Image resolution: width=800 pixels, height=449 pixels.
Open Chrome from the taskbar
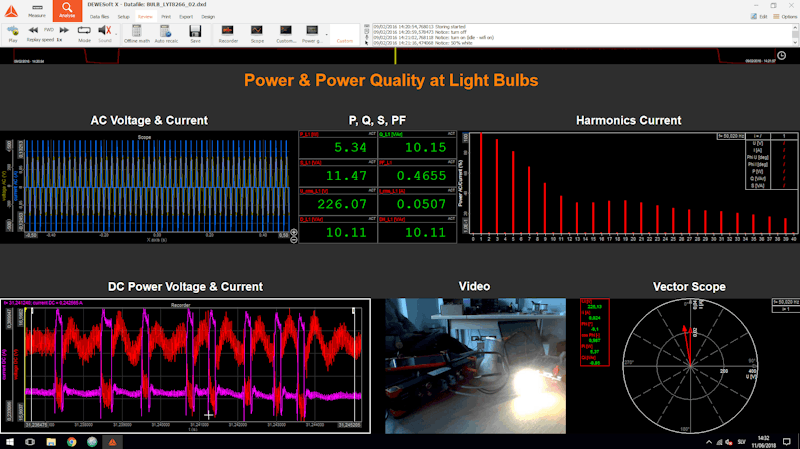coord(71,442)
